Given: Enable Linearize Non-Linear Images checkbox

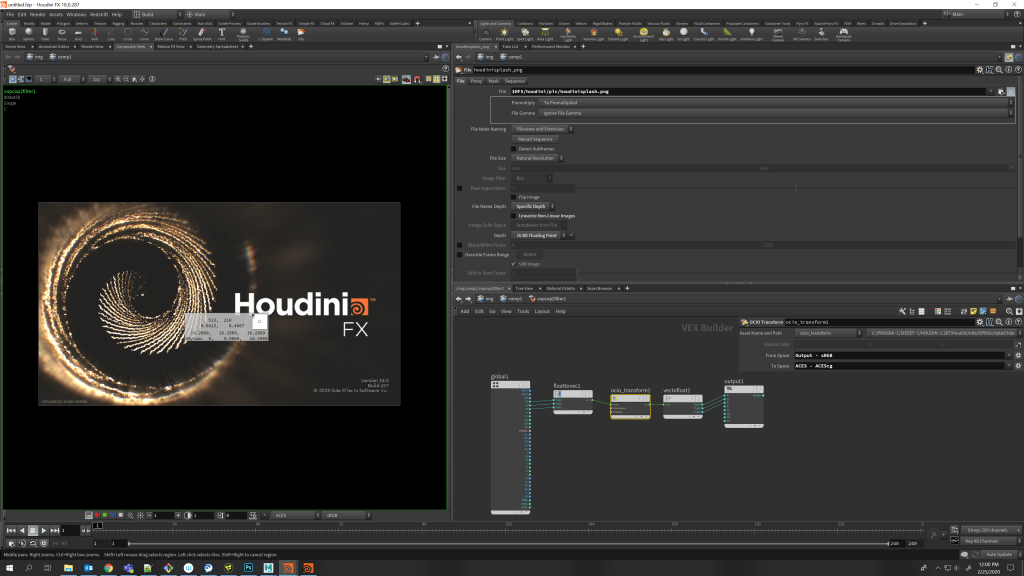Looking at the screenshot, I should pos(514,216).
